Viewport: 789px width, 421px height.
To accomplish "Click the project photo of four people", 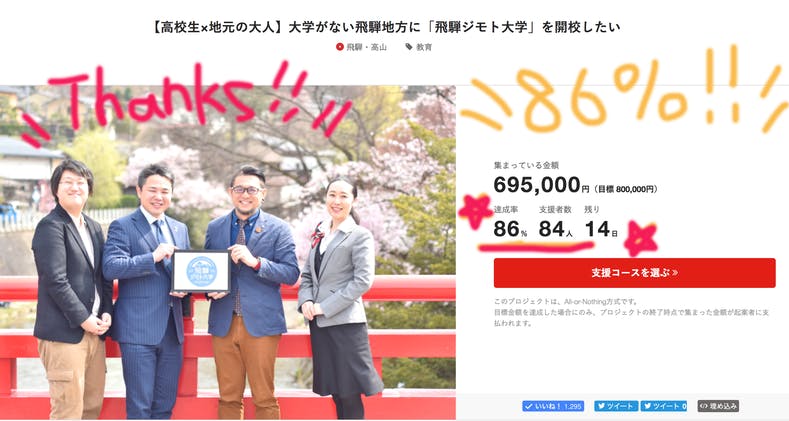I will click(227, 252).
